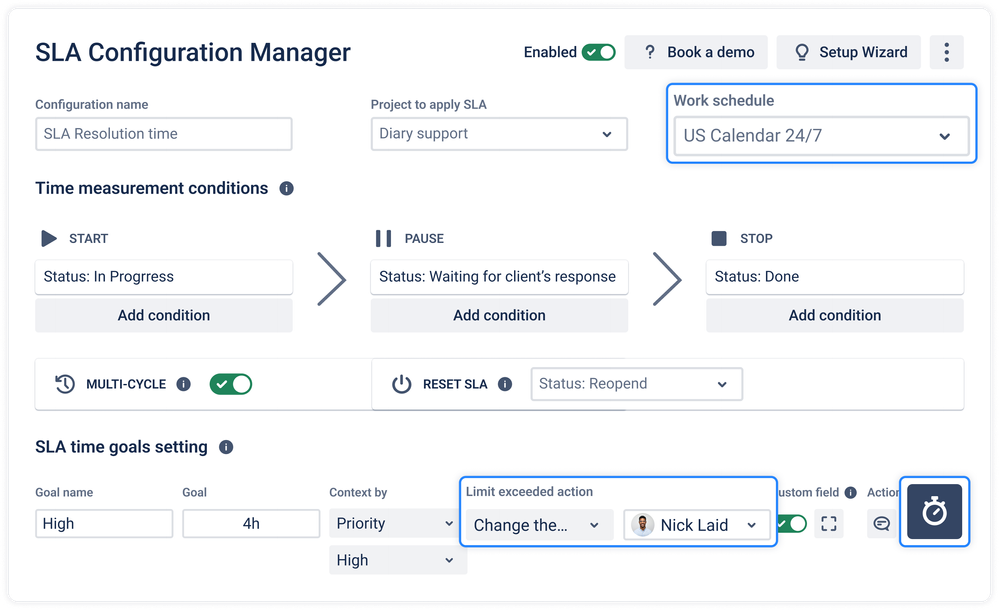Toggle the MULTI-CYCLE switch

(231, 384)
